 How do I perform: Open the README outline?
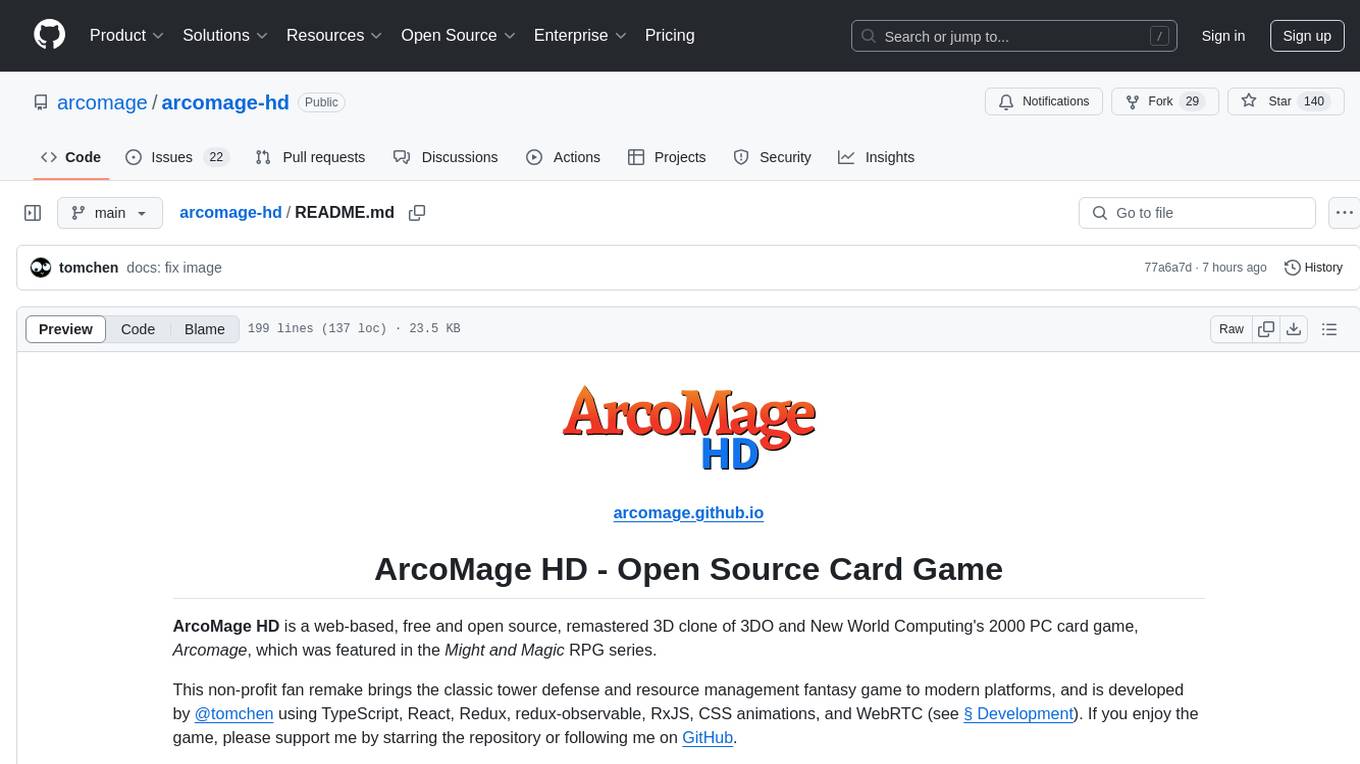(1329, 329)
